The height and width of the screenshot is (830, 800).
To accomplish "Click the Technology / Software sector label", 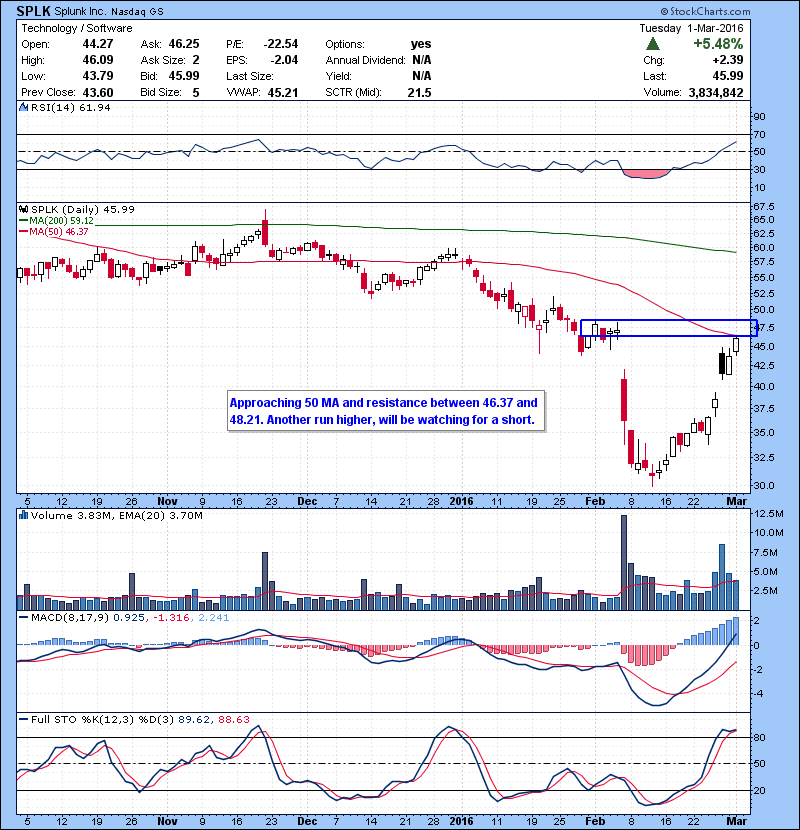I will point(77,28).
